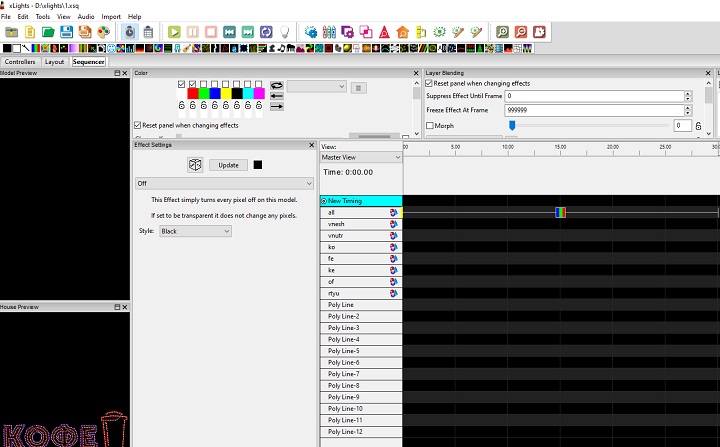Toggle Reset panel checkbox in Layer Blending
This screenshot has height=447, width=720.
coord(430,84)
